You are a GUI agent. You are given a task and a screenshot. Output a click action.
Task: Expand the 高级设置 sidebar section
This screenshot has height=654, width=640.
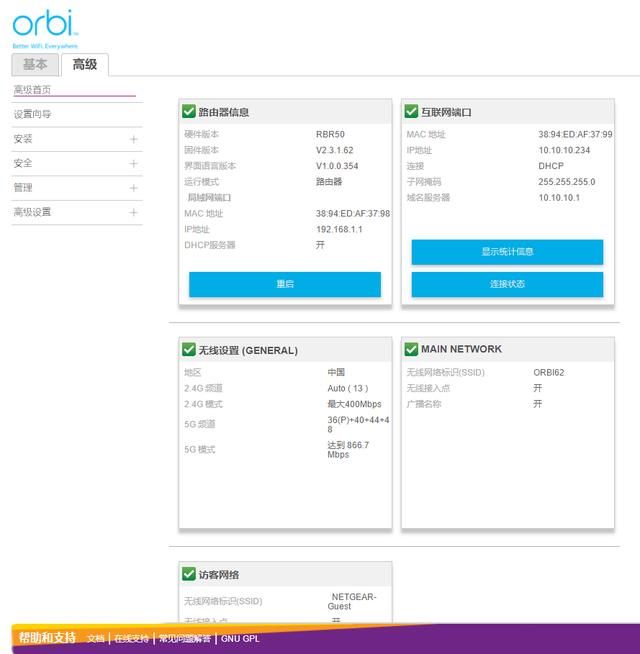point(77,212)
